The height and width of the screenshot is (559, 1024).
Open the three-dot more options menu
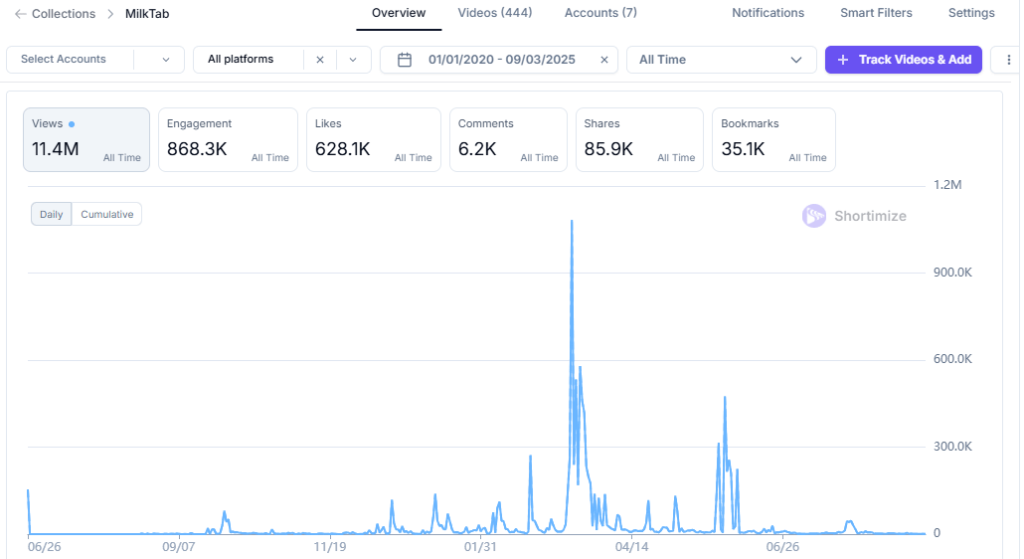point(1005,60)
